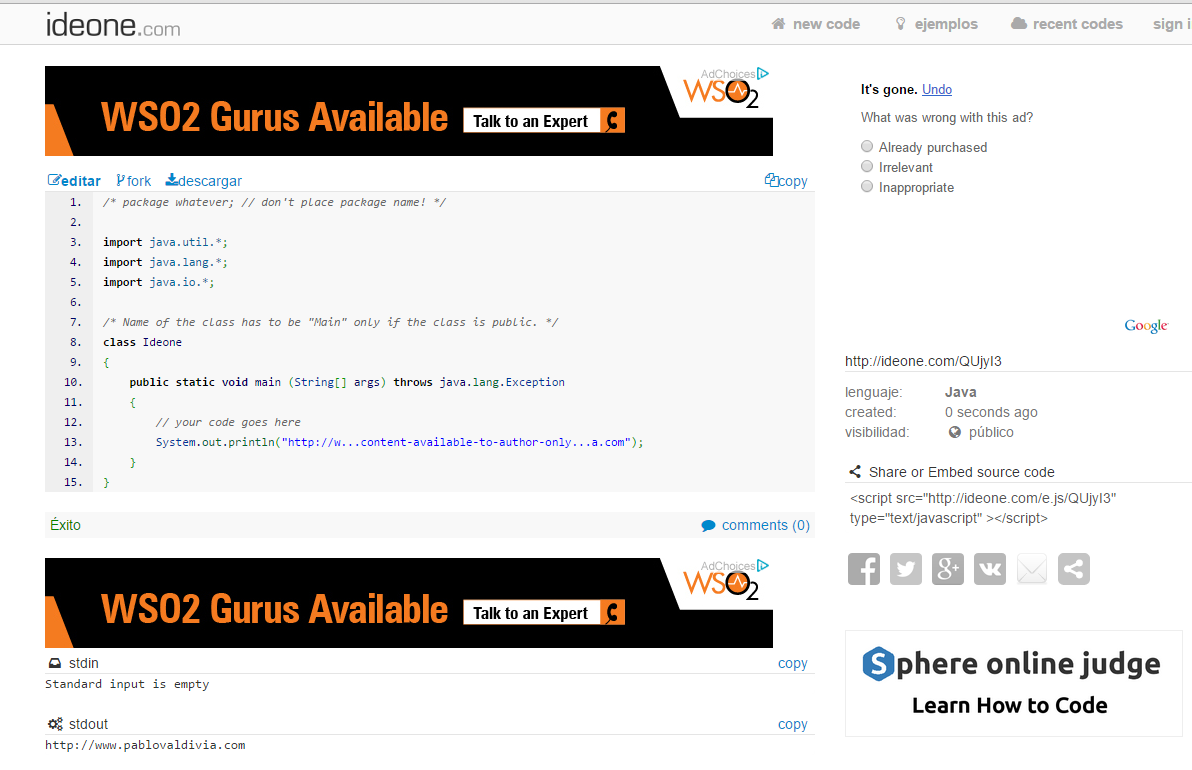Click the import java.util.* line
This screenshot has height=770, width=1192.
pyautogui.click(x=165, y=242)
